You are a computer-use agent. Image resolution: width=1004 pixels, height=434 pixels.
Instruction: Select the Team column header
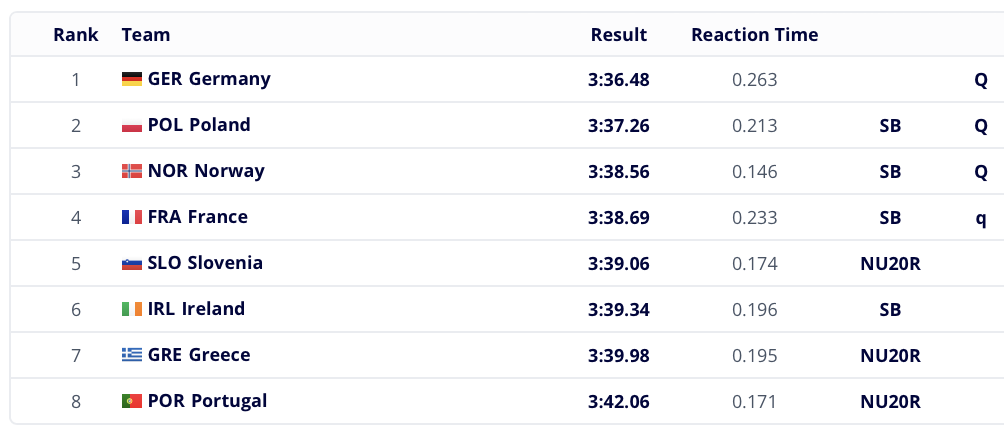146,35
